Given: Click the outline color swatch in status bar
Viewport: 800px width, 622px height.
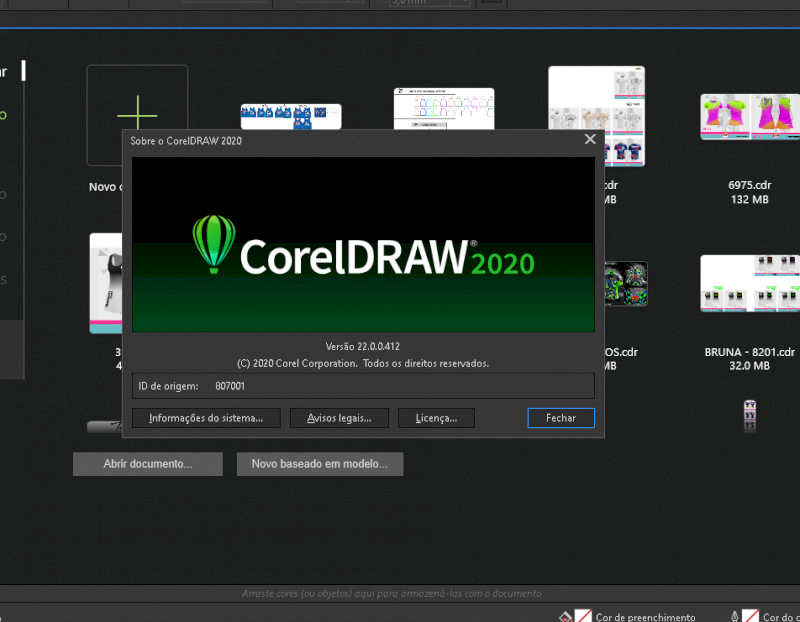Looking at the screenshot, I should point(752,616).
